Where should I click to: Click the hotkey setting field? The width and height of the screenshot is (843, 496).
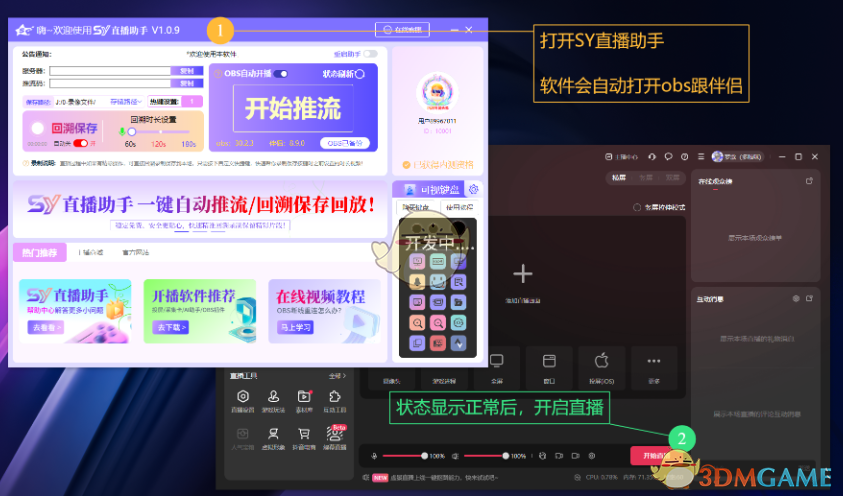click(191, 102)
